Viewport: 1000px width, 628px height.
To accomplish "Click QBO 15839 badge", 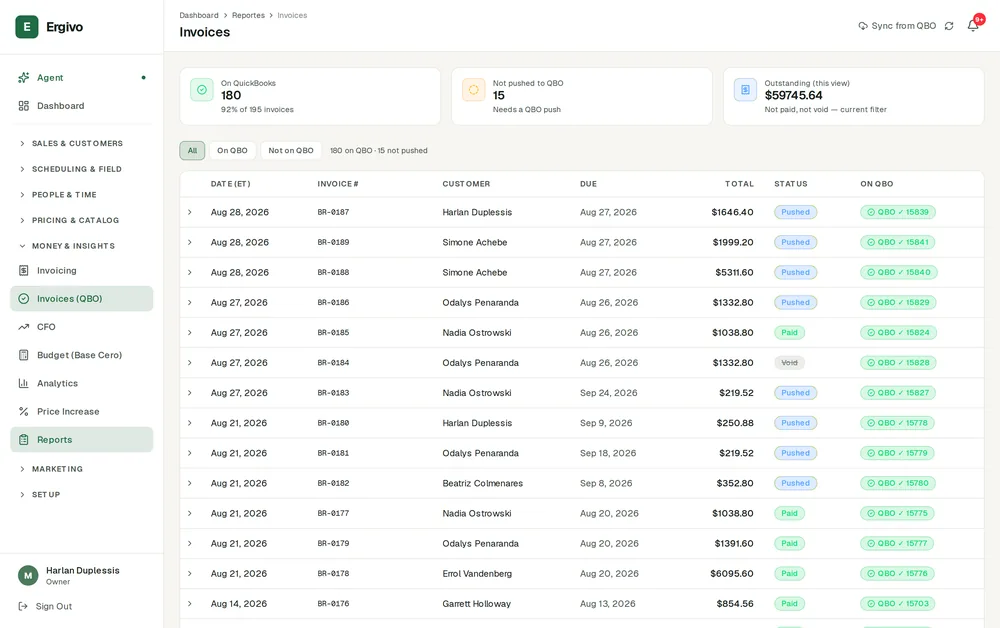I will point(897,212).
